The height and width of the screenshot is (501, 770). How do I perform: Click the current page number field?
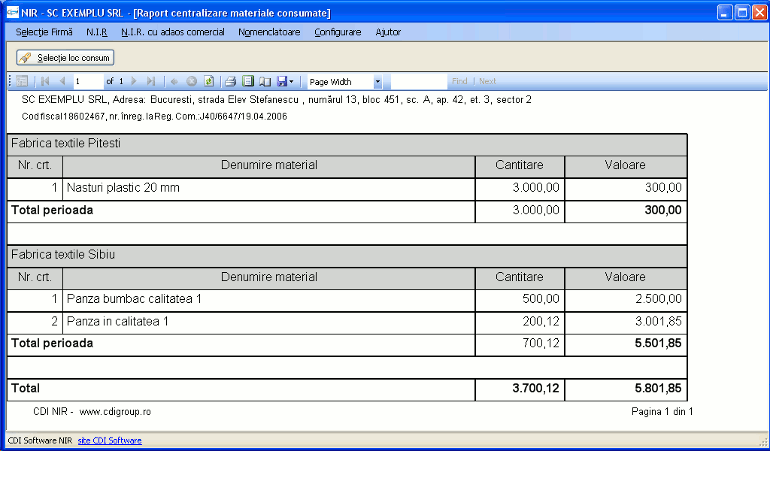pos(88,81)
